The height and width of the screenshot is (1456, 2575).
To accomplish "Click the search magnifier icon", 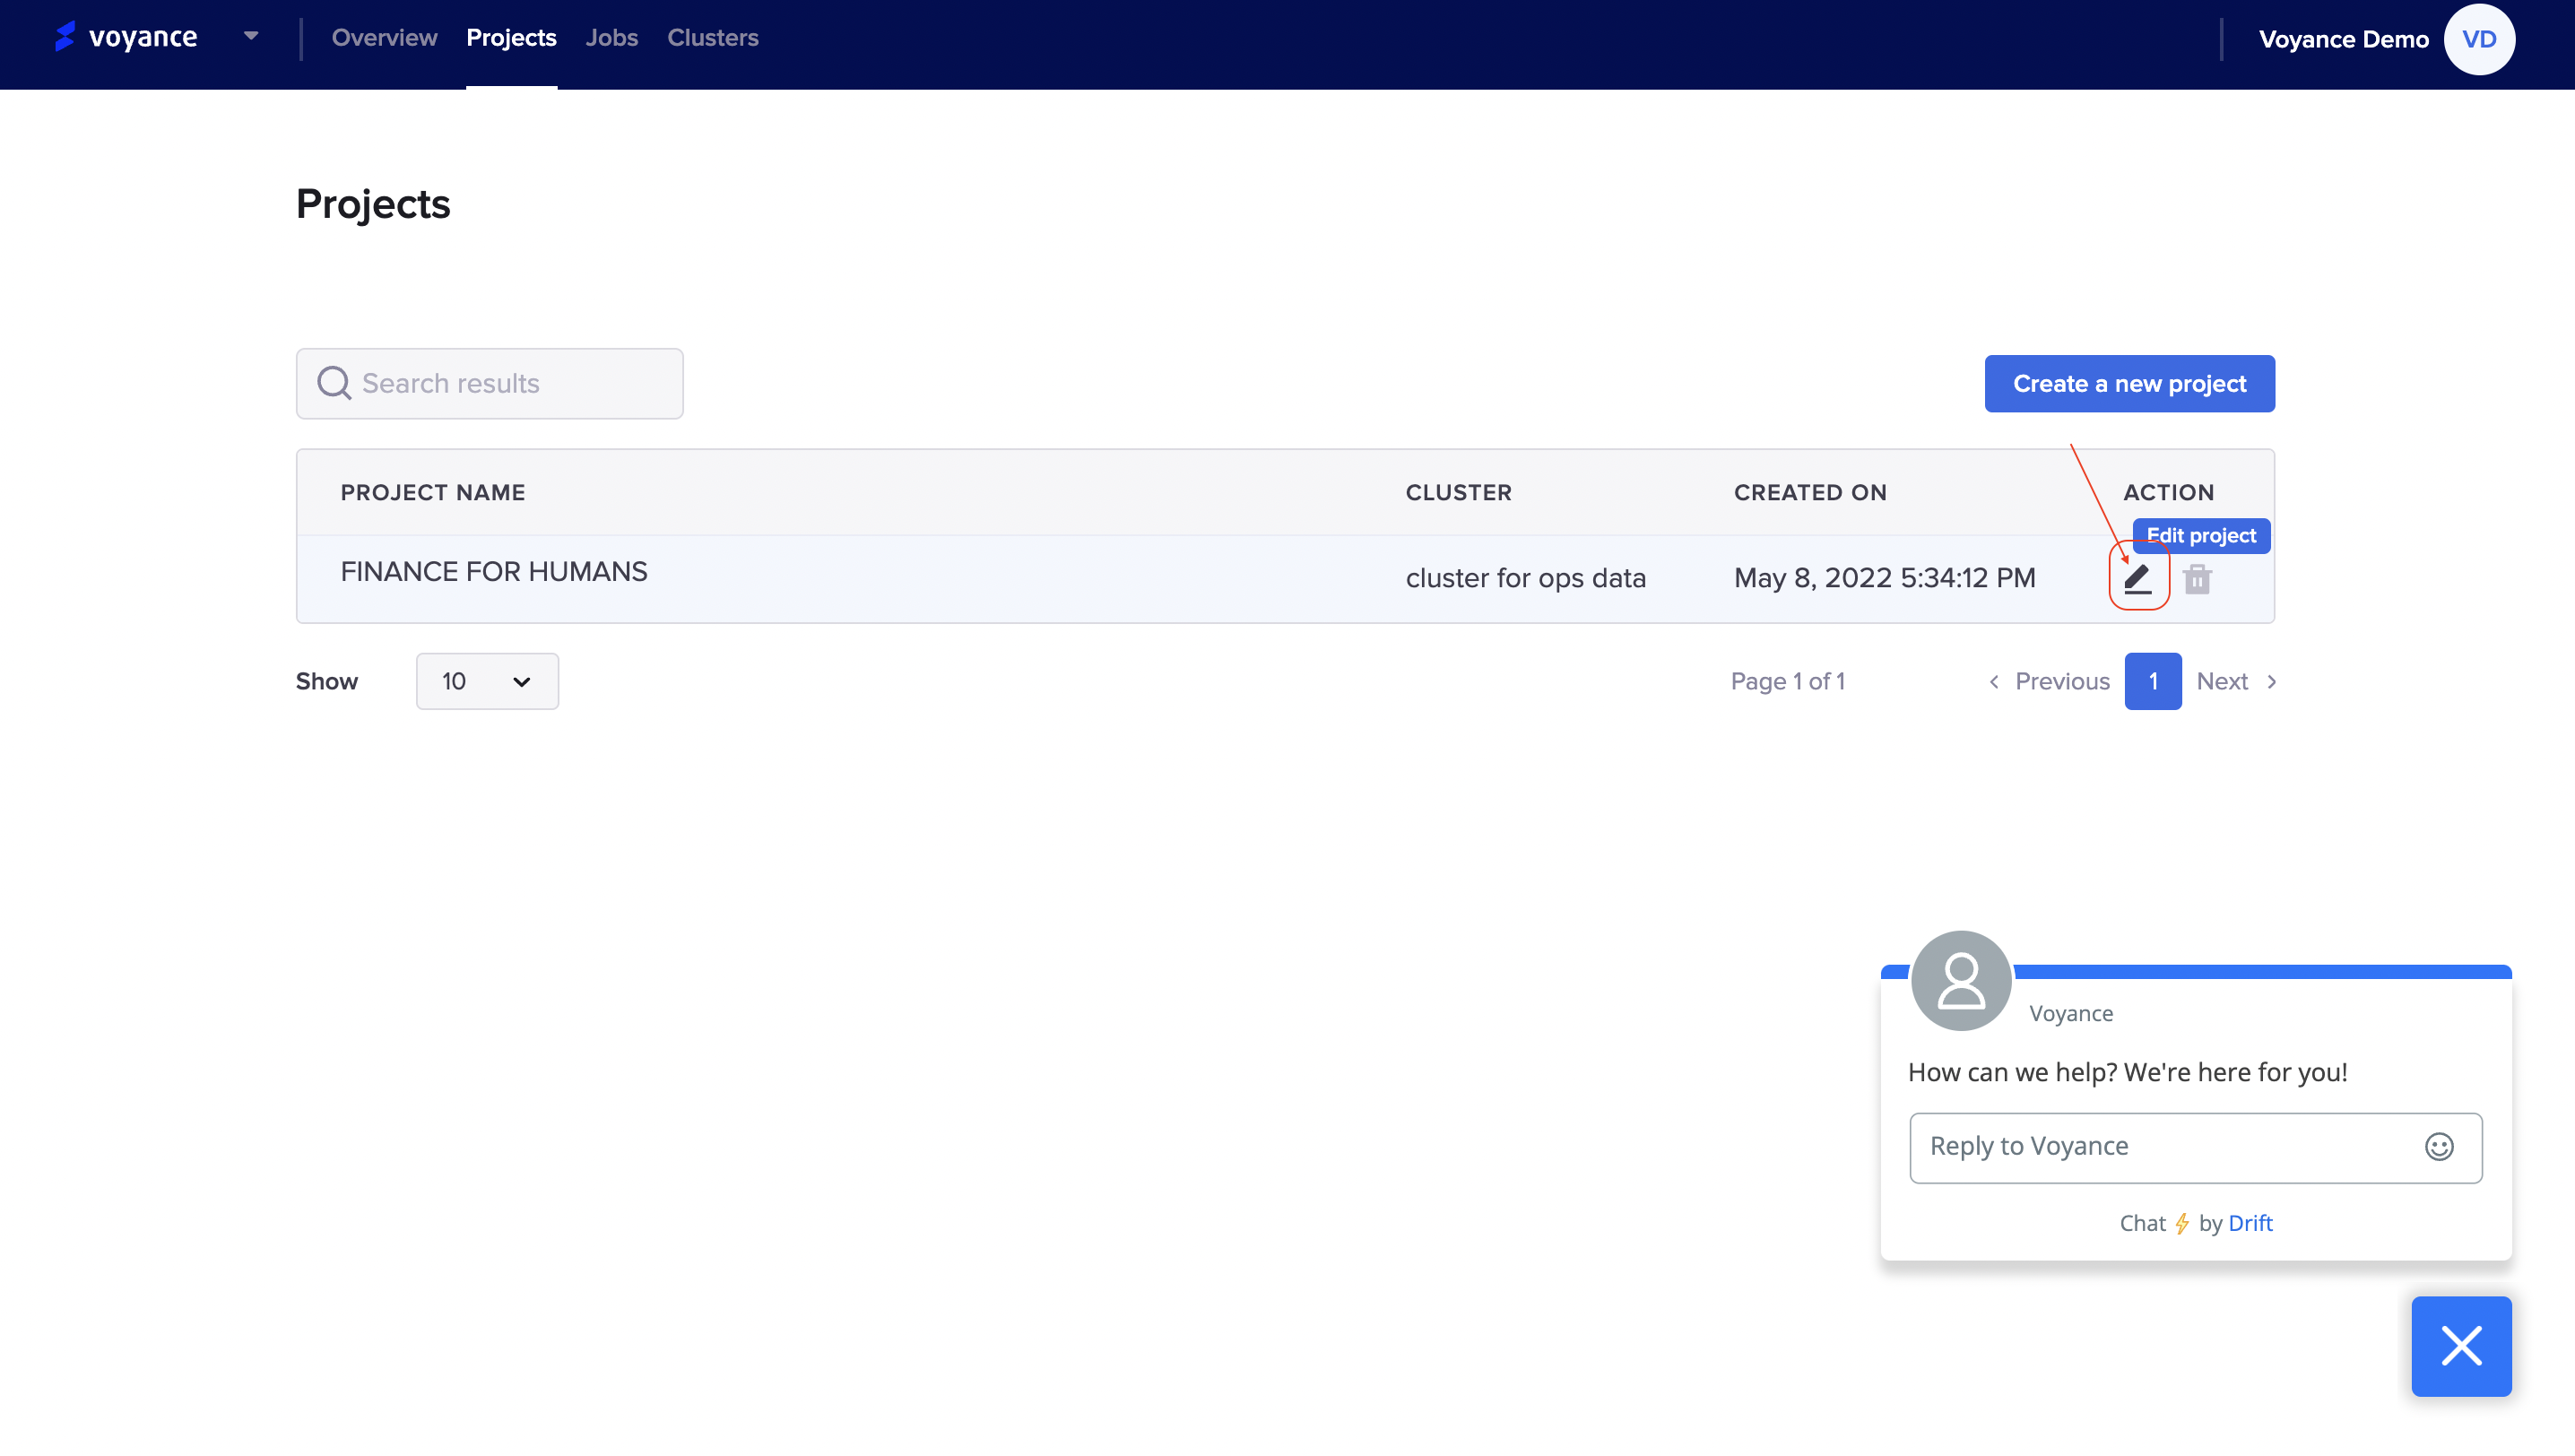I will pyautogui.click(x=333, y=383).
